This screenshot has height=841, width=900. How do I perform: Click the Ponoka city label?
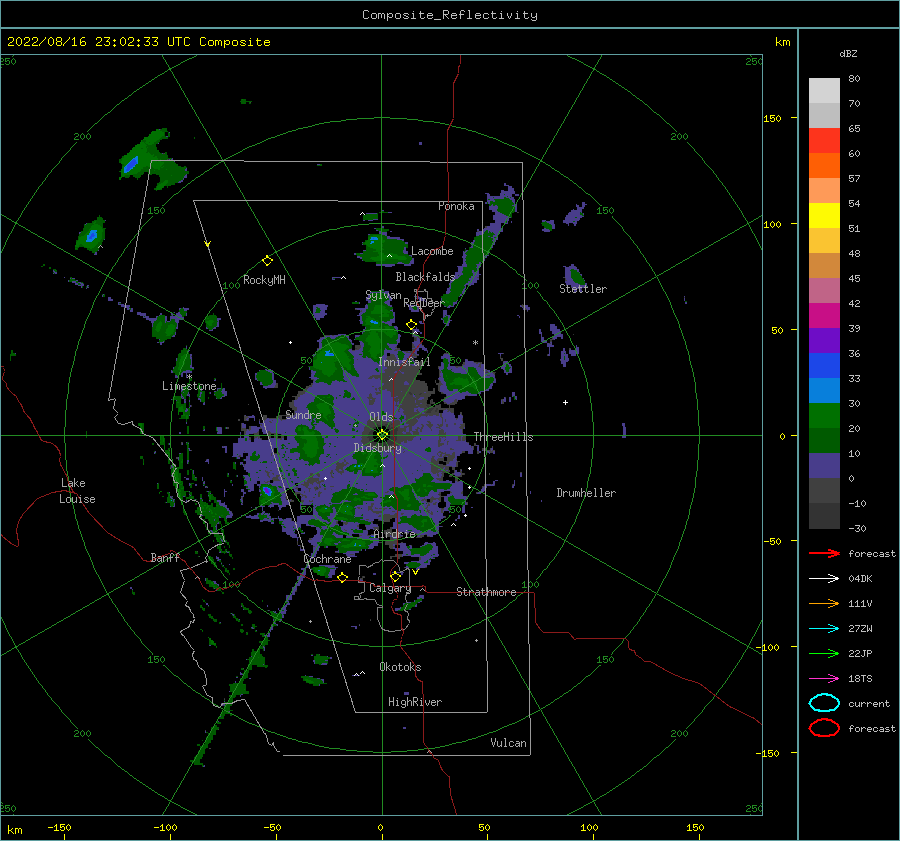(x=456, y=206)
